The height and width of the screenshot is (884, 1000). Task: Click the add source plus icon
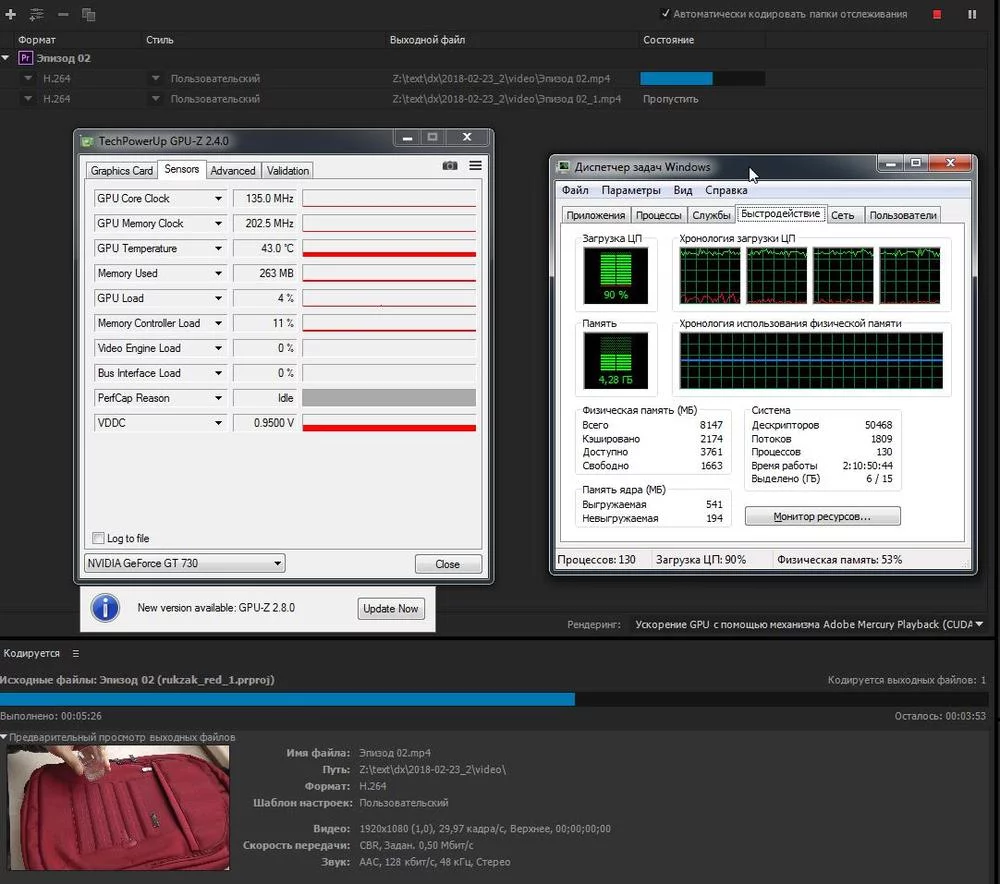11,15
